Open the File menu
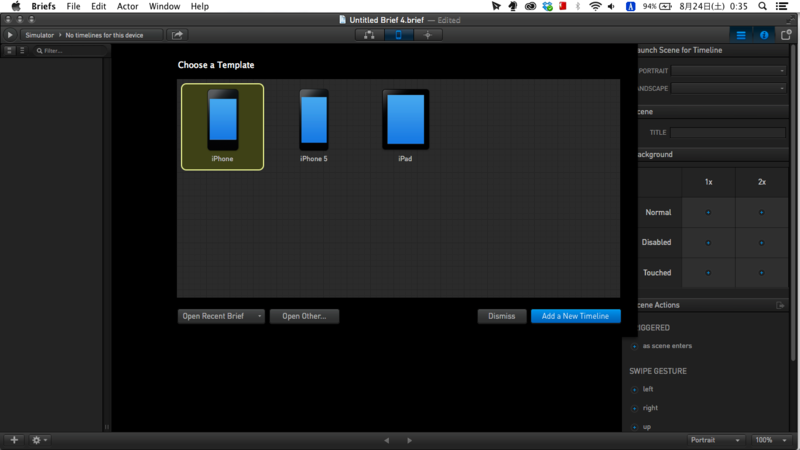 (x=73, y=6)
